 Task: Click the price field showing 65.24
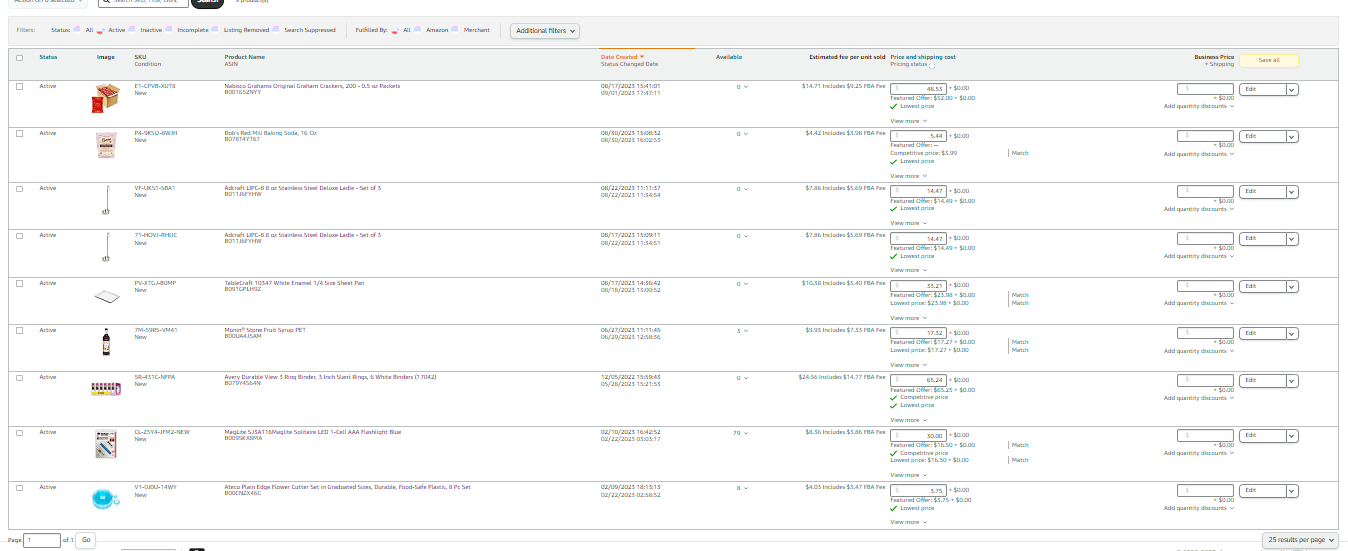918,380
